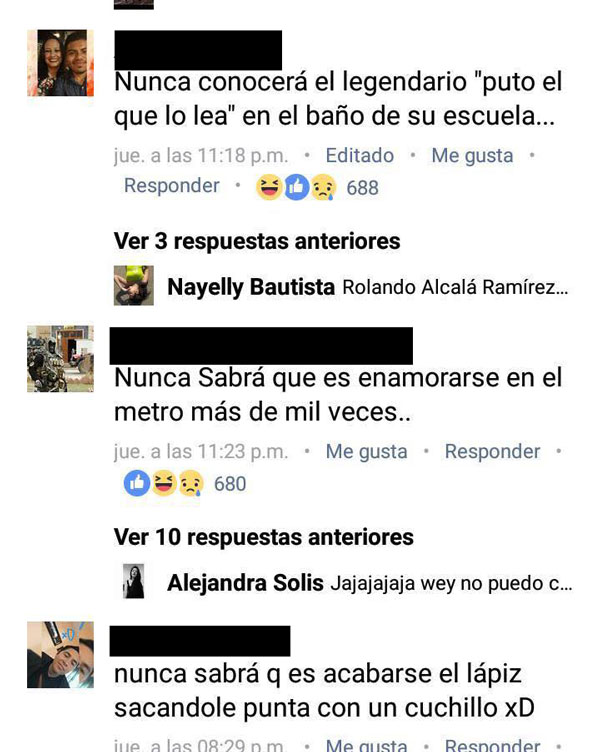Click Responder on the 11:18 p.m. comment
Screen dimensions: 600x752
coord(172,186)
